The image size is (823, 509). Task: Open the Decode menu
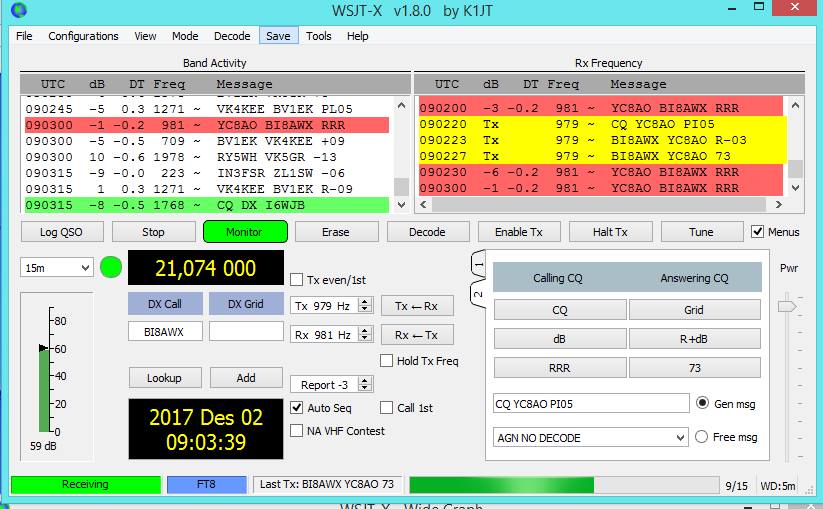click(x=232, y=36)
